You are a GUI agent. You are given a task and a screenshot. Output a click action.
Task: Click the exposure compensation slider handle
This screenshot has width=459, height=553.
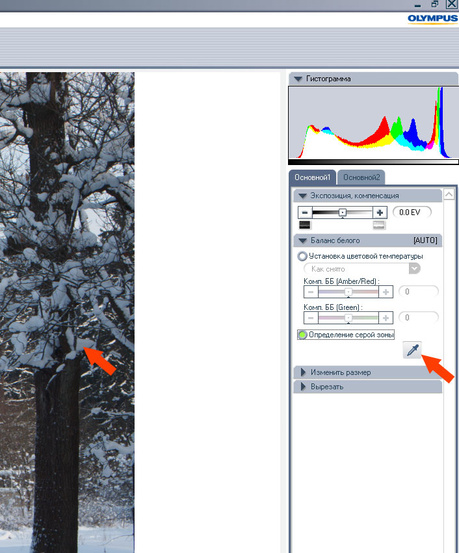tap(342, 212)
